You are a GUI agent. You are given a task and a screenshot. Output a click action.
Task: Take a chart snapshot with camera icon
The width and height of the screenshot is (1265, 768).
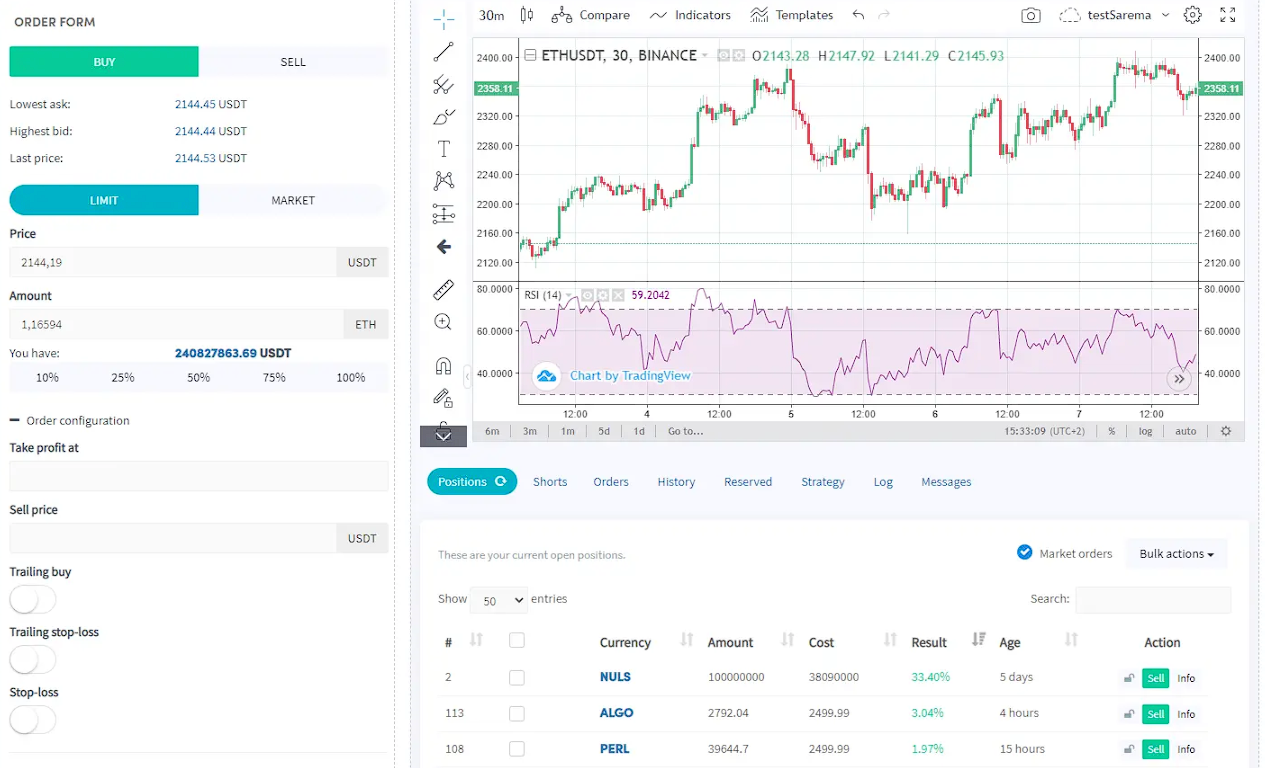1030,15
